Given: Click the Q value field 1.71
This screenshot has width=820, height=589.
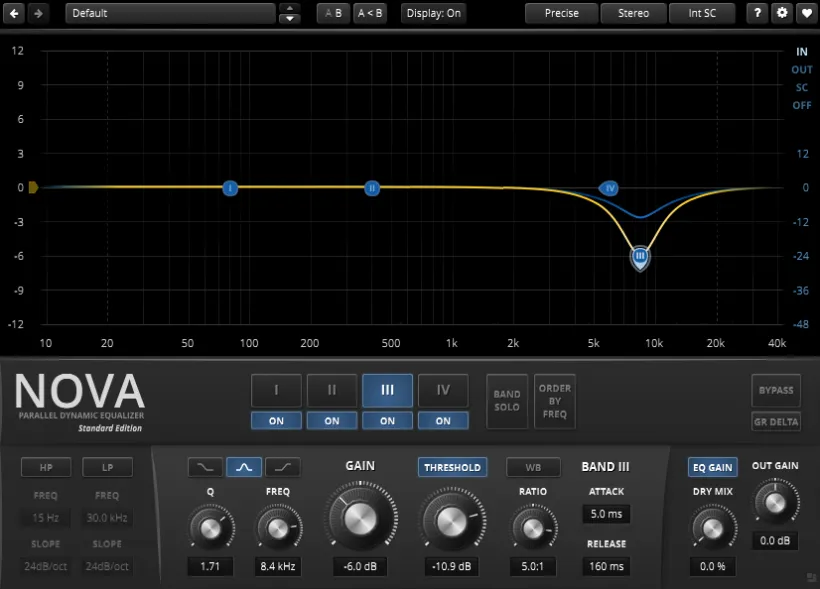Looking at the screenshot, I should (x=210, y=566).
